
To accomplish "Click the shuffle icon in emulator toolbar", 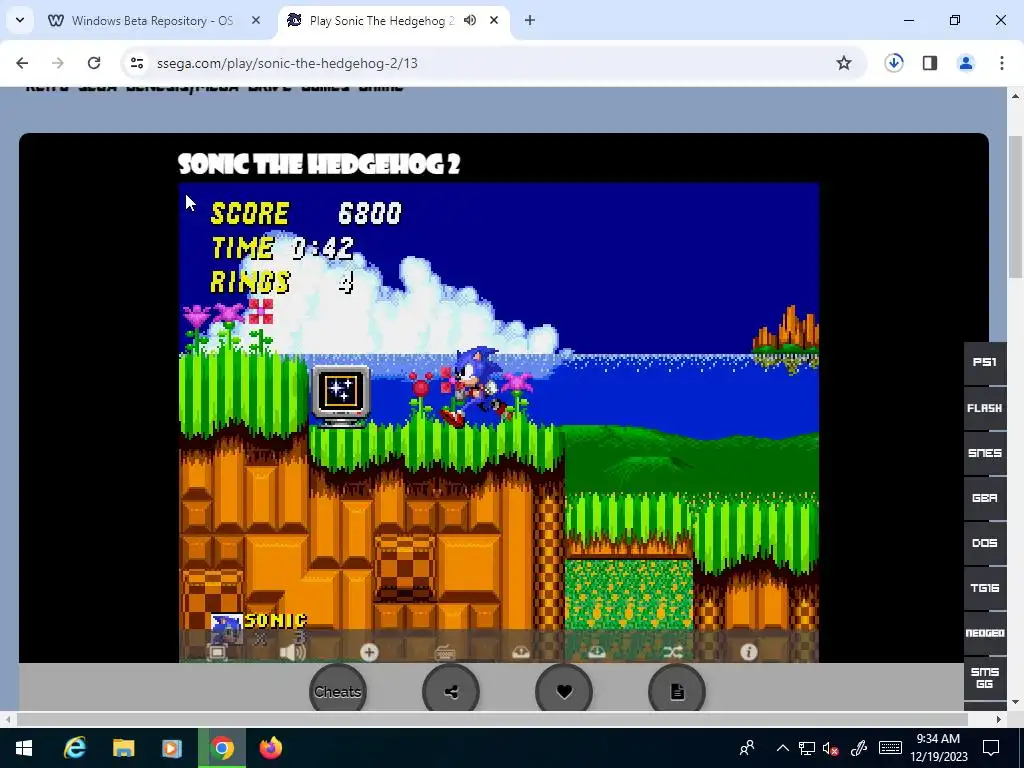I will (x=673, y=652).
